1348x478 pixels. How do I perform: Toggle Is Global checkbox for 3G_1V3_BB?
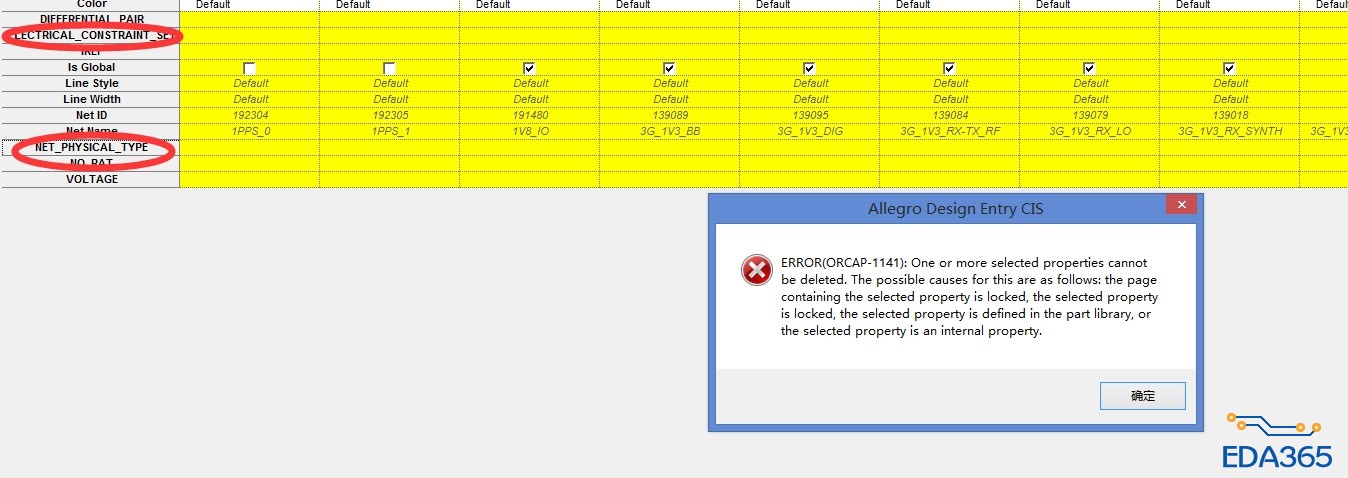(669, 67)
